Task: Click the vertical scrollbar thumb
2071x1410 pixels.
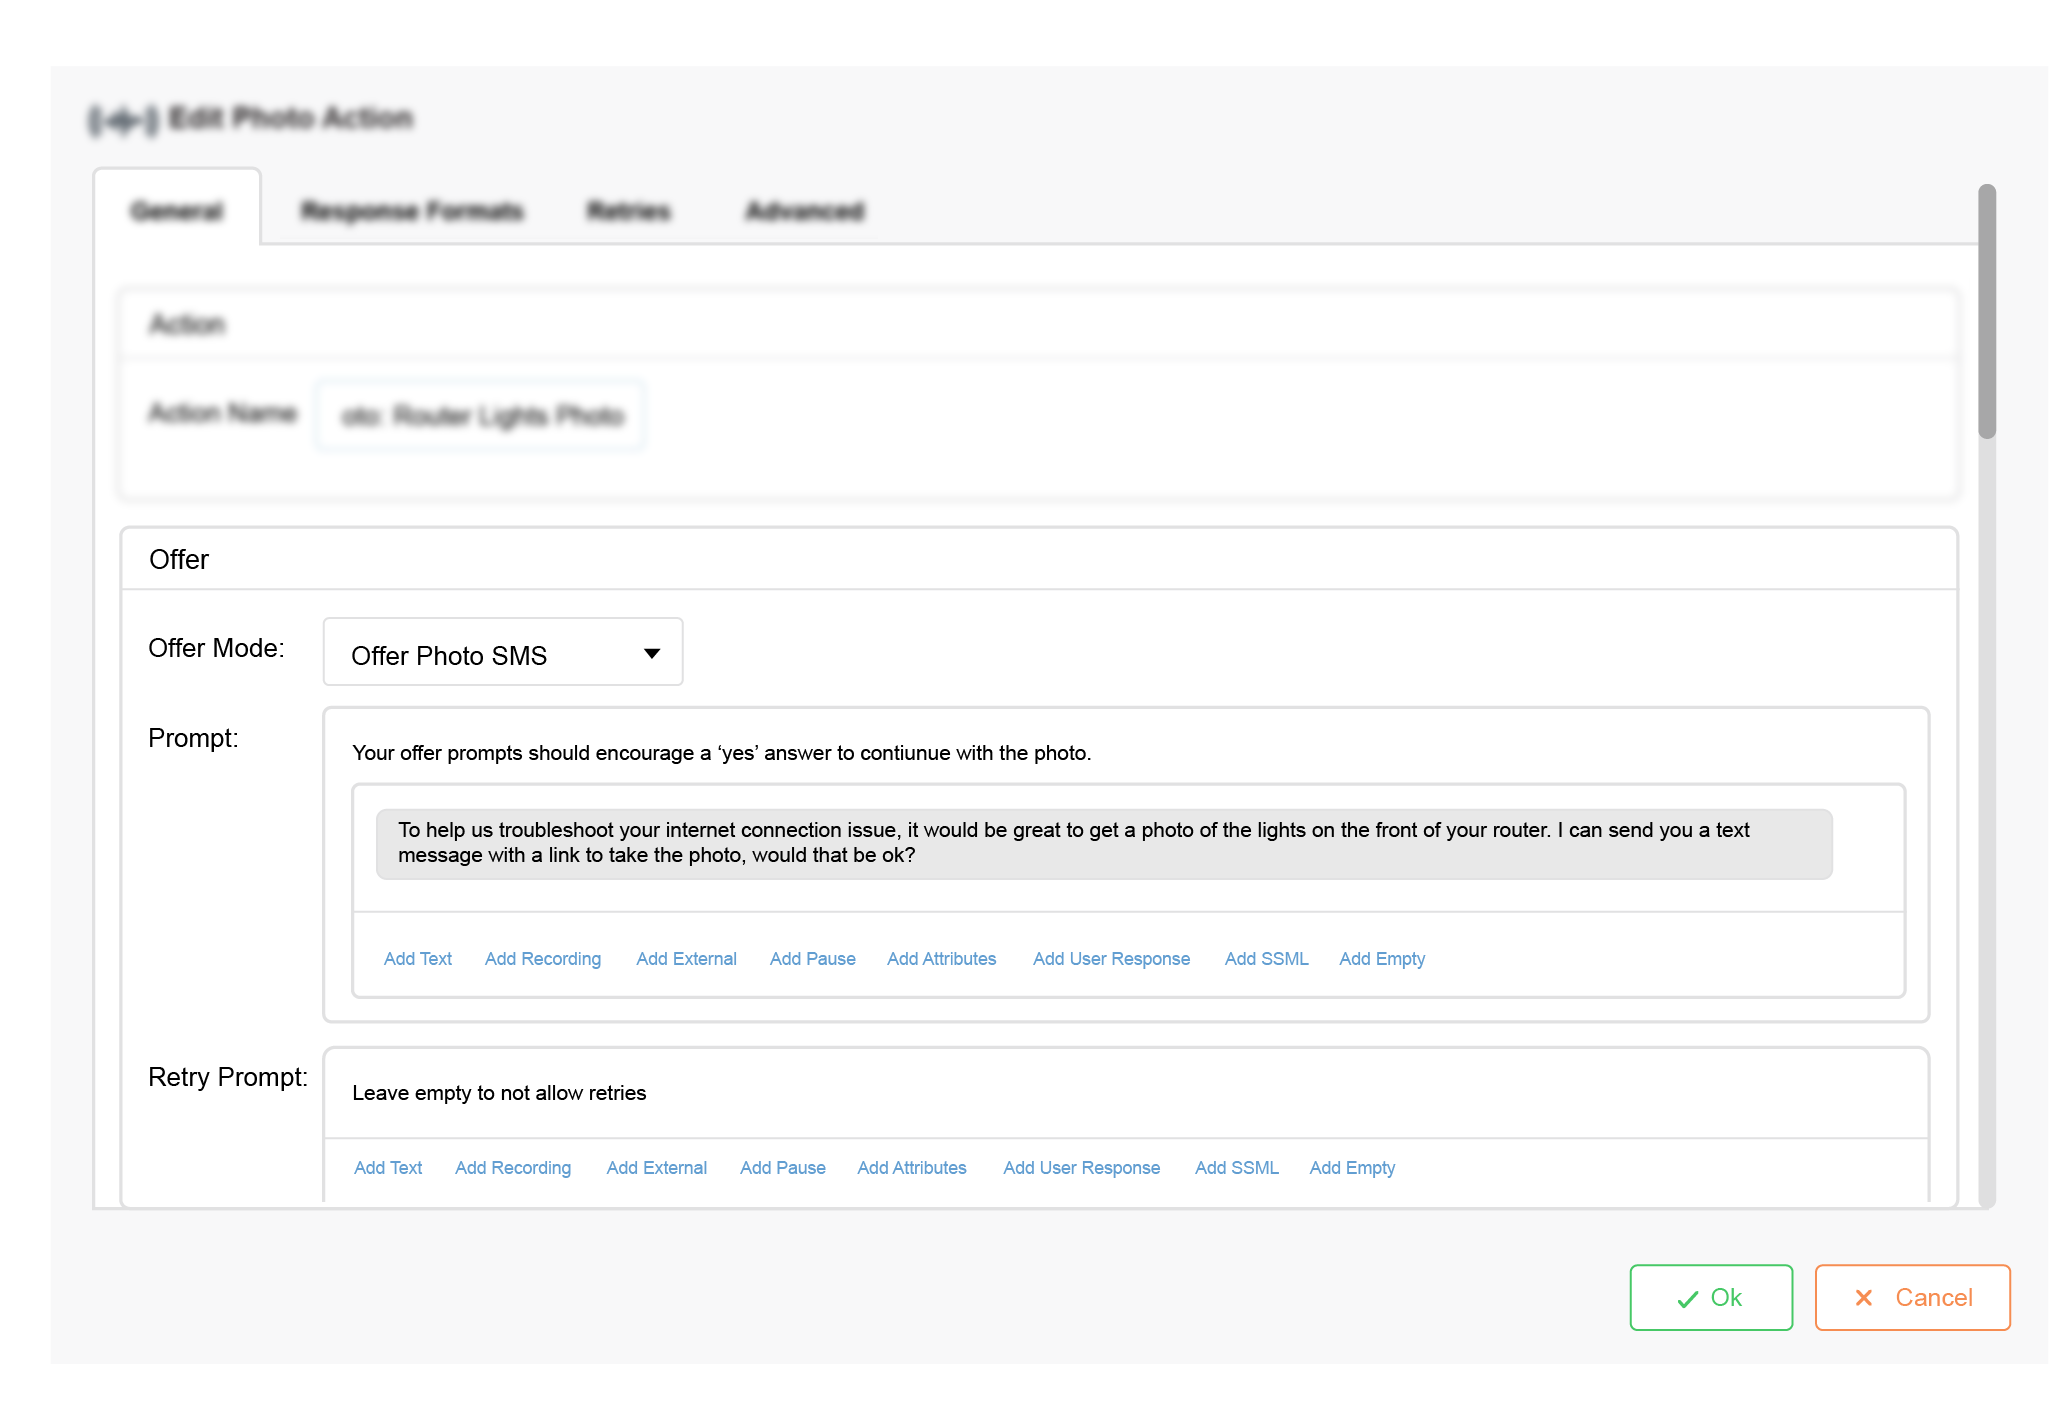Action: pos(1986,310)
